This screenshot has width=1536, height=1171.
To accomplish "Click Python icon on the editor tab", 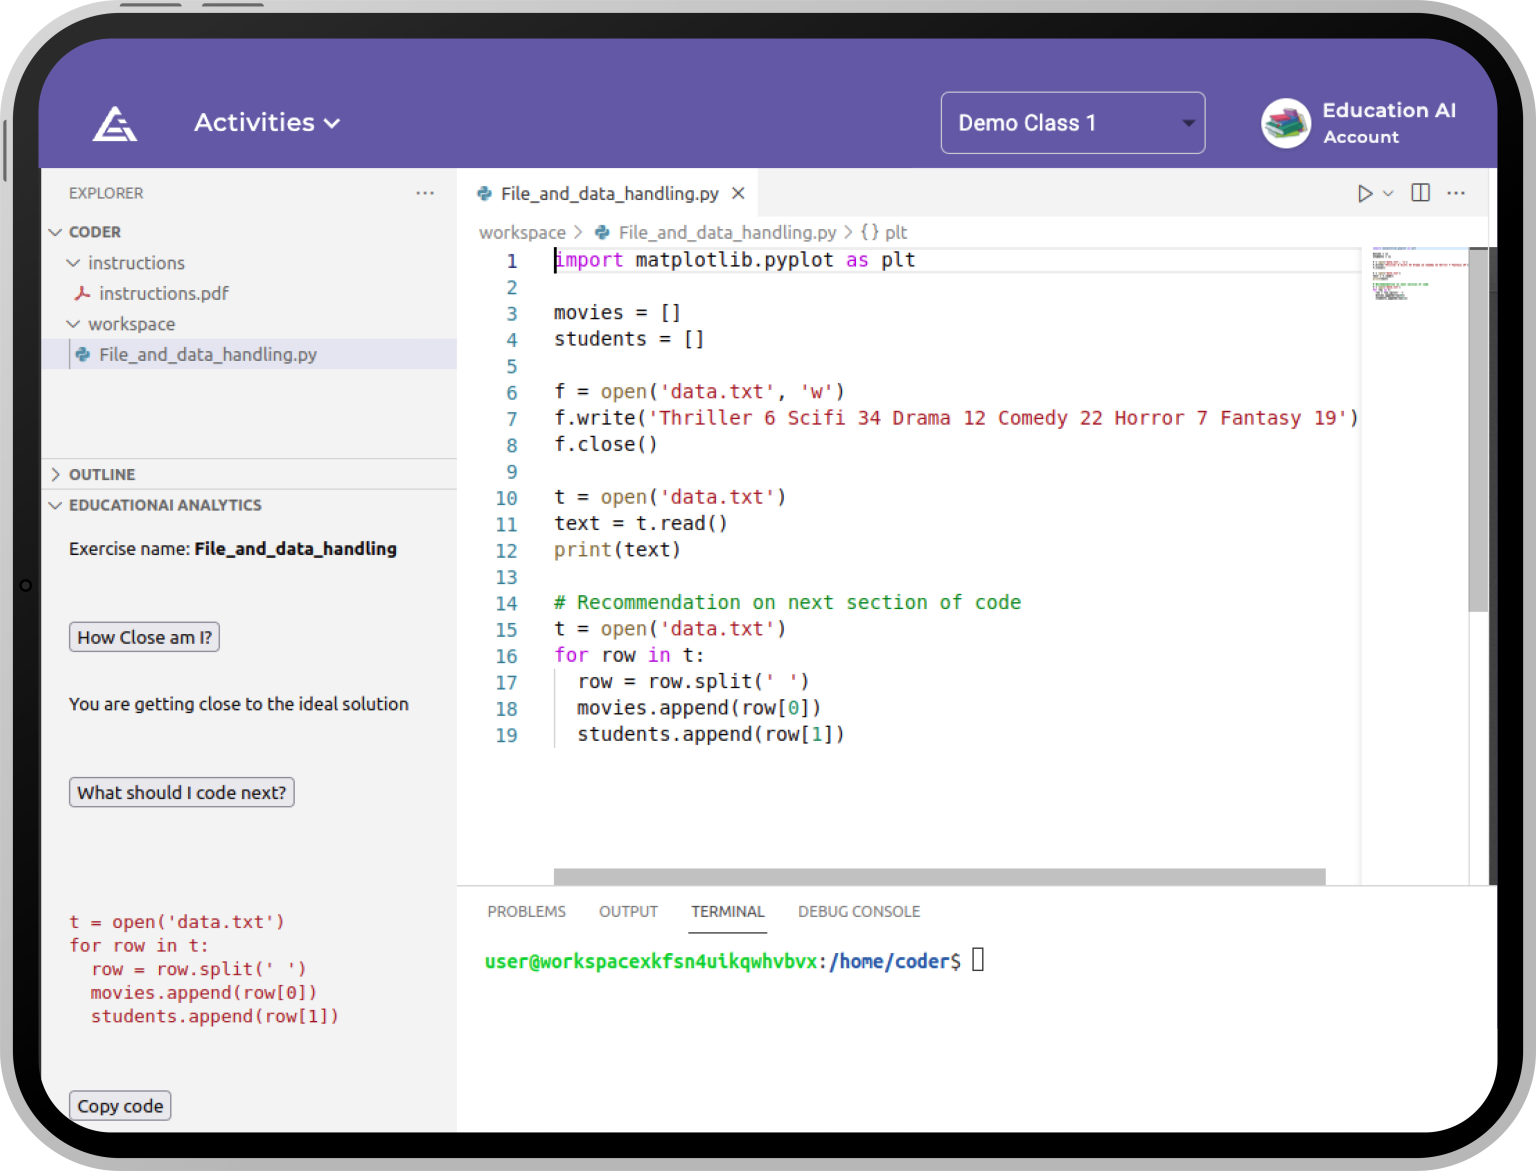I will point(485,193).
